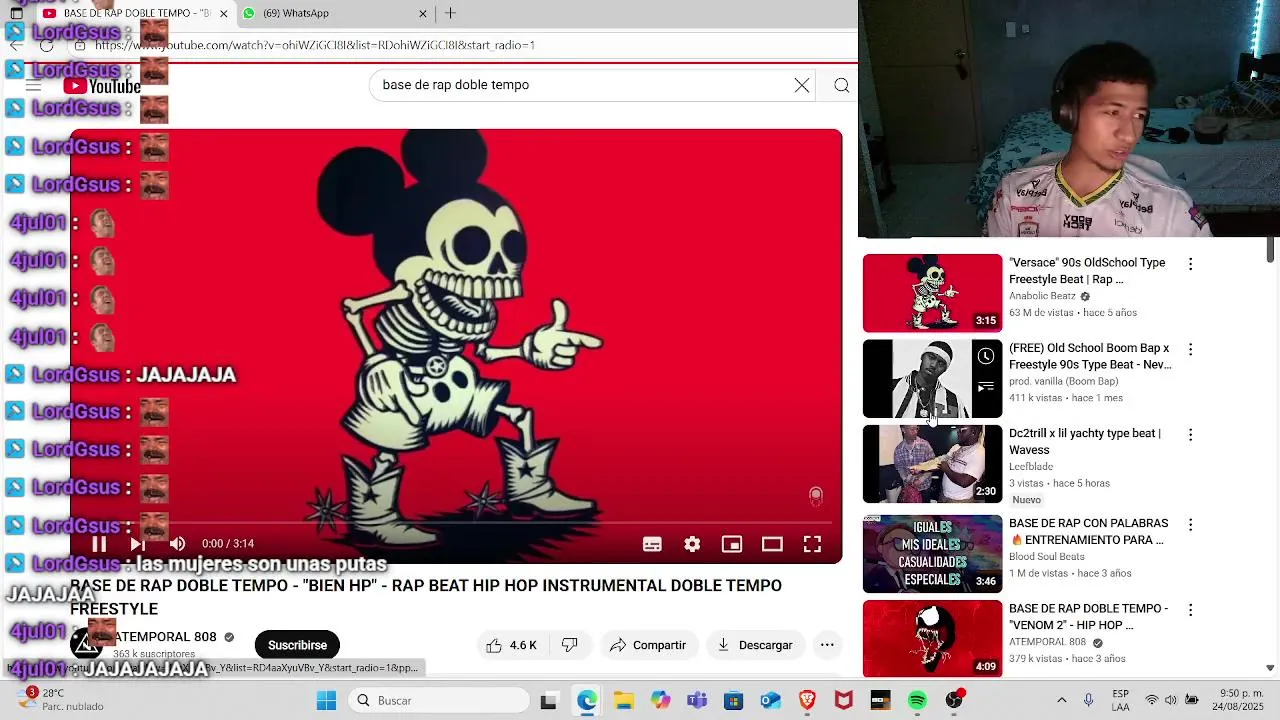Viewport: 1280px width, 720px height.
Task: Toggle theater mode on the player
Action: [772, 544]
